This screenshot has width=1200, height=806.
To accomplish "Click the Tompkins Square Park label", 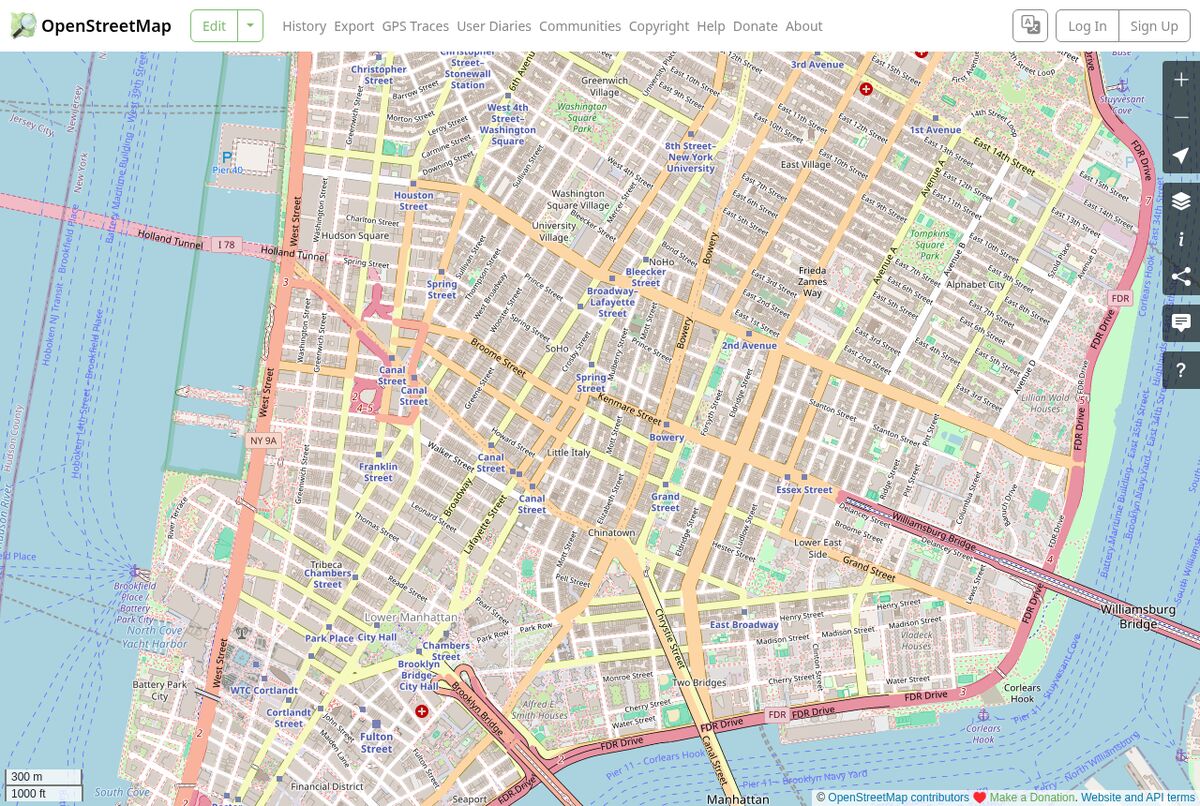I will pyautogui.click(x=929, y=245).
